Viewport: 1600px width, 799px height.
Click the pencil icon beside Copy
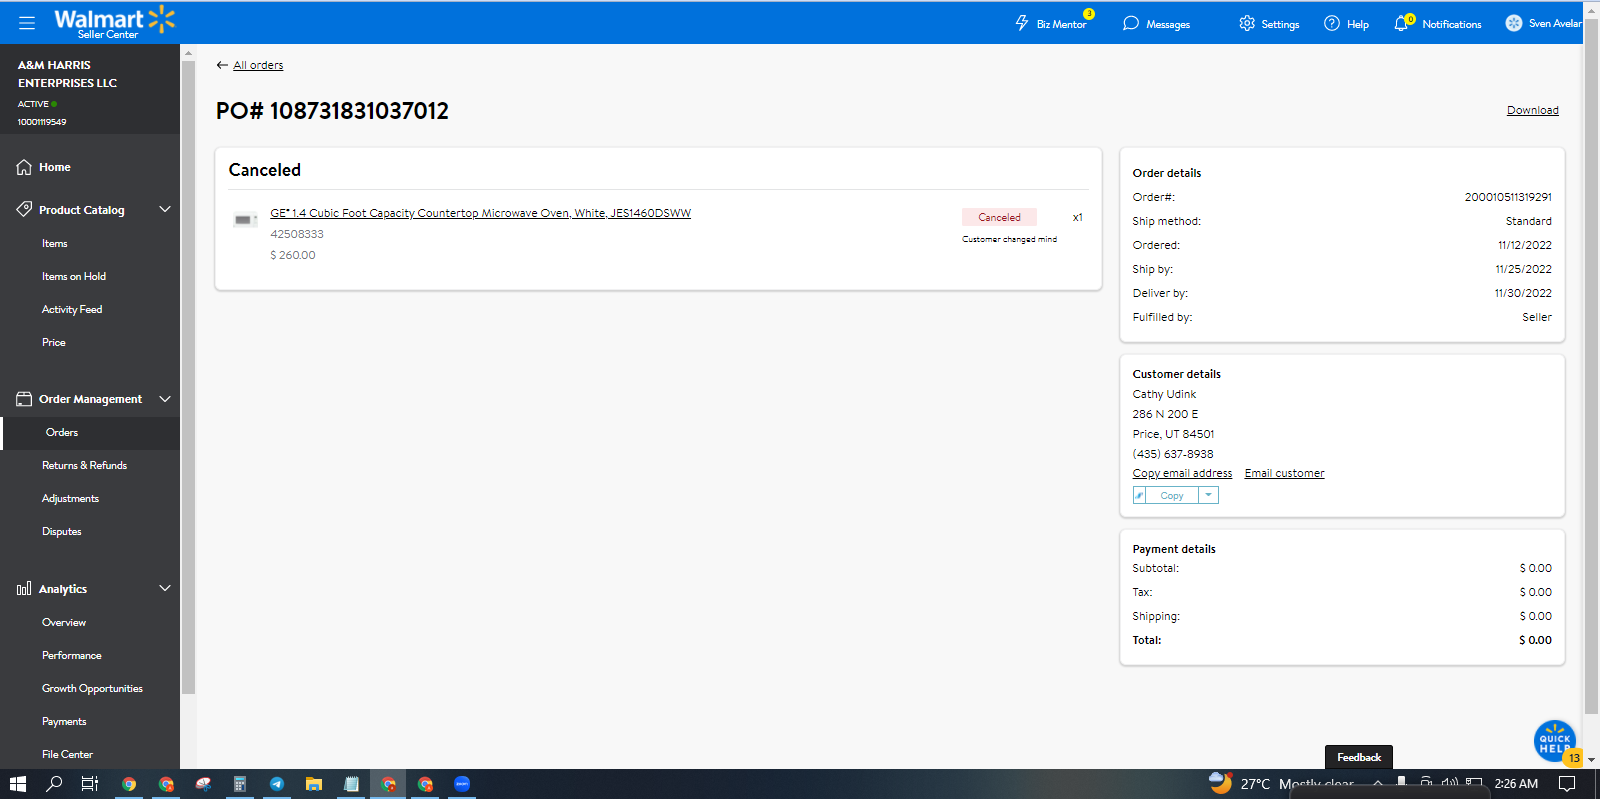coord(1139,495)
